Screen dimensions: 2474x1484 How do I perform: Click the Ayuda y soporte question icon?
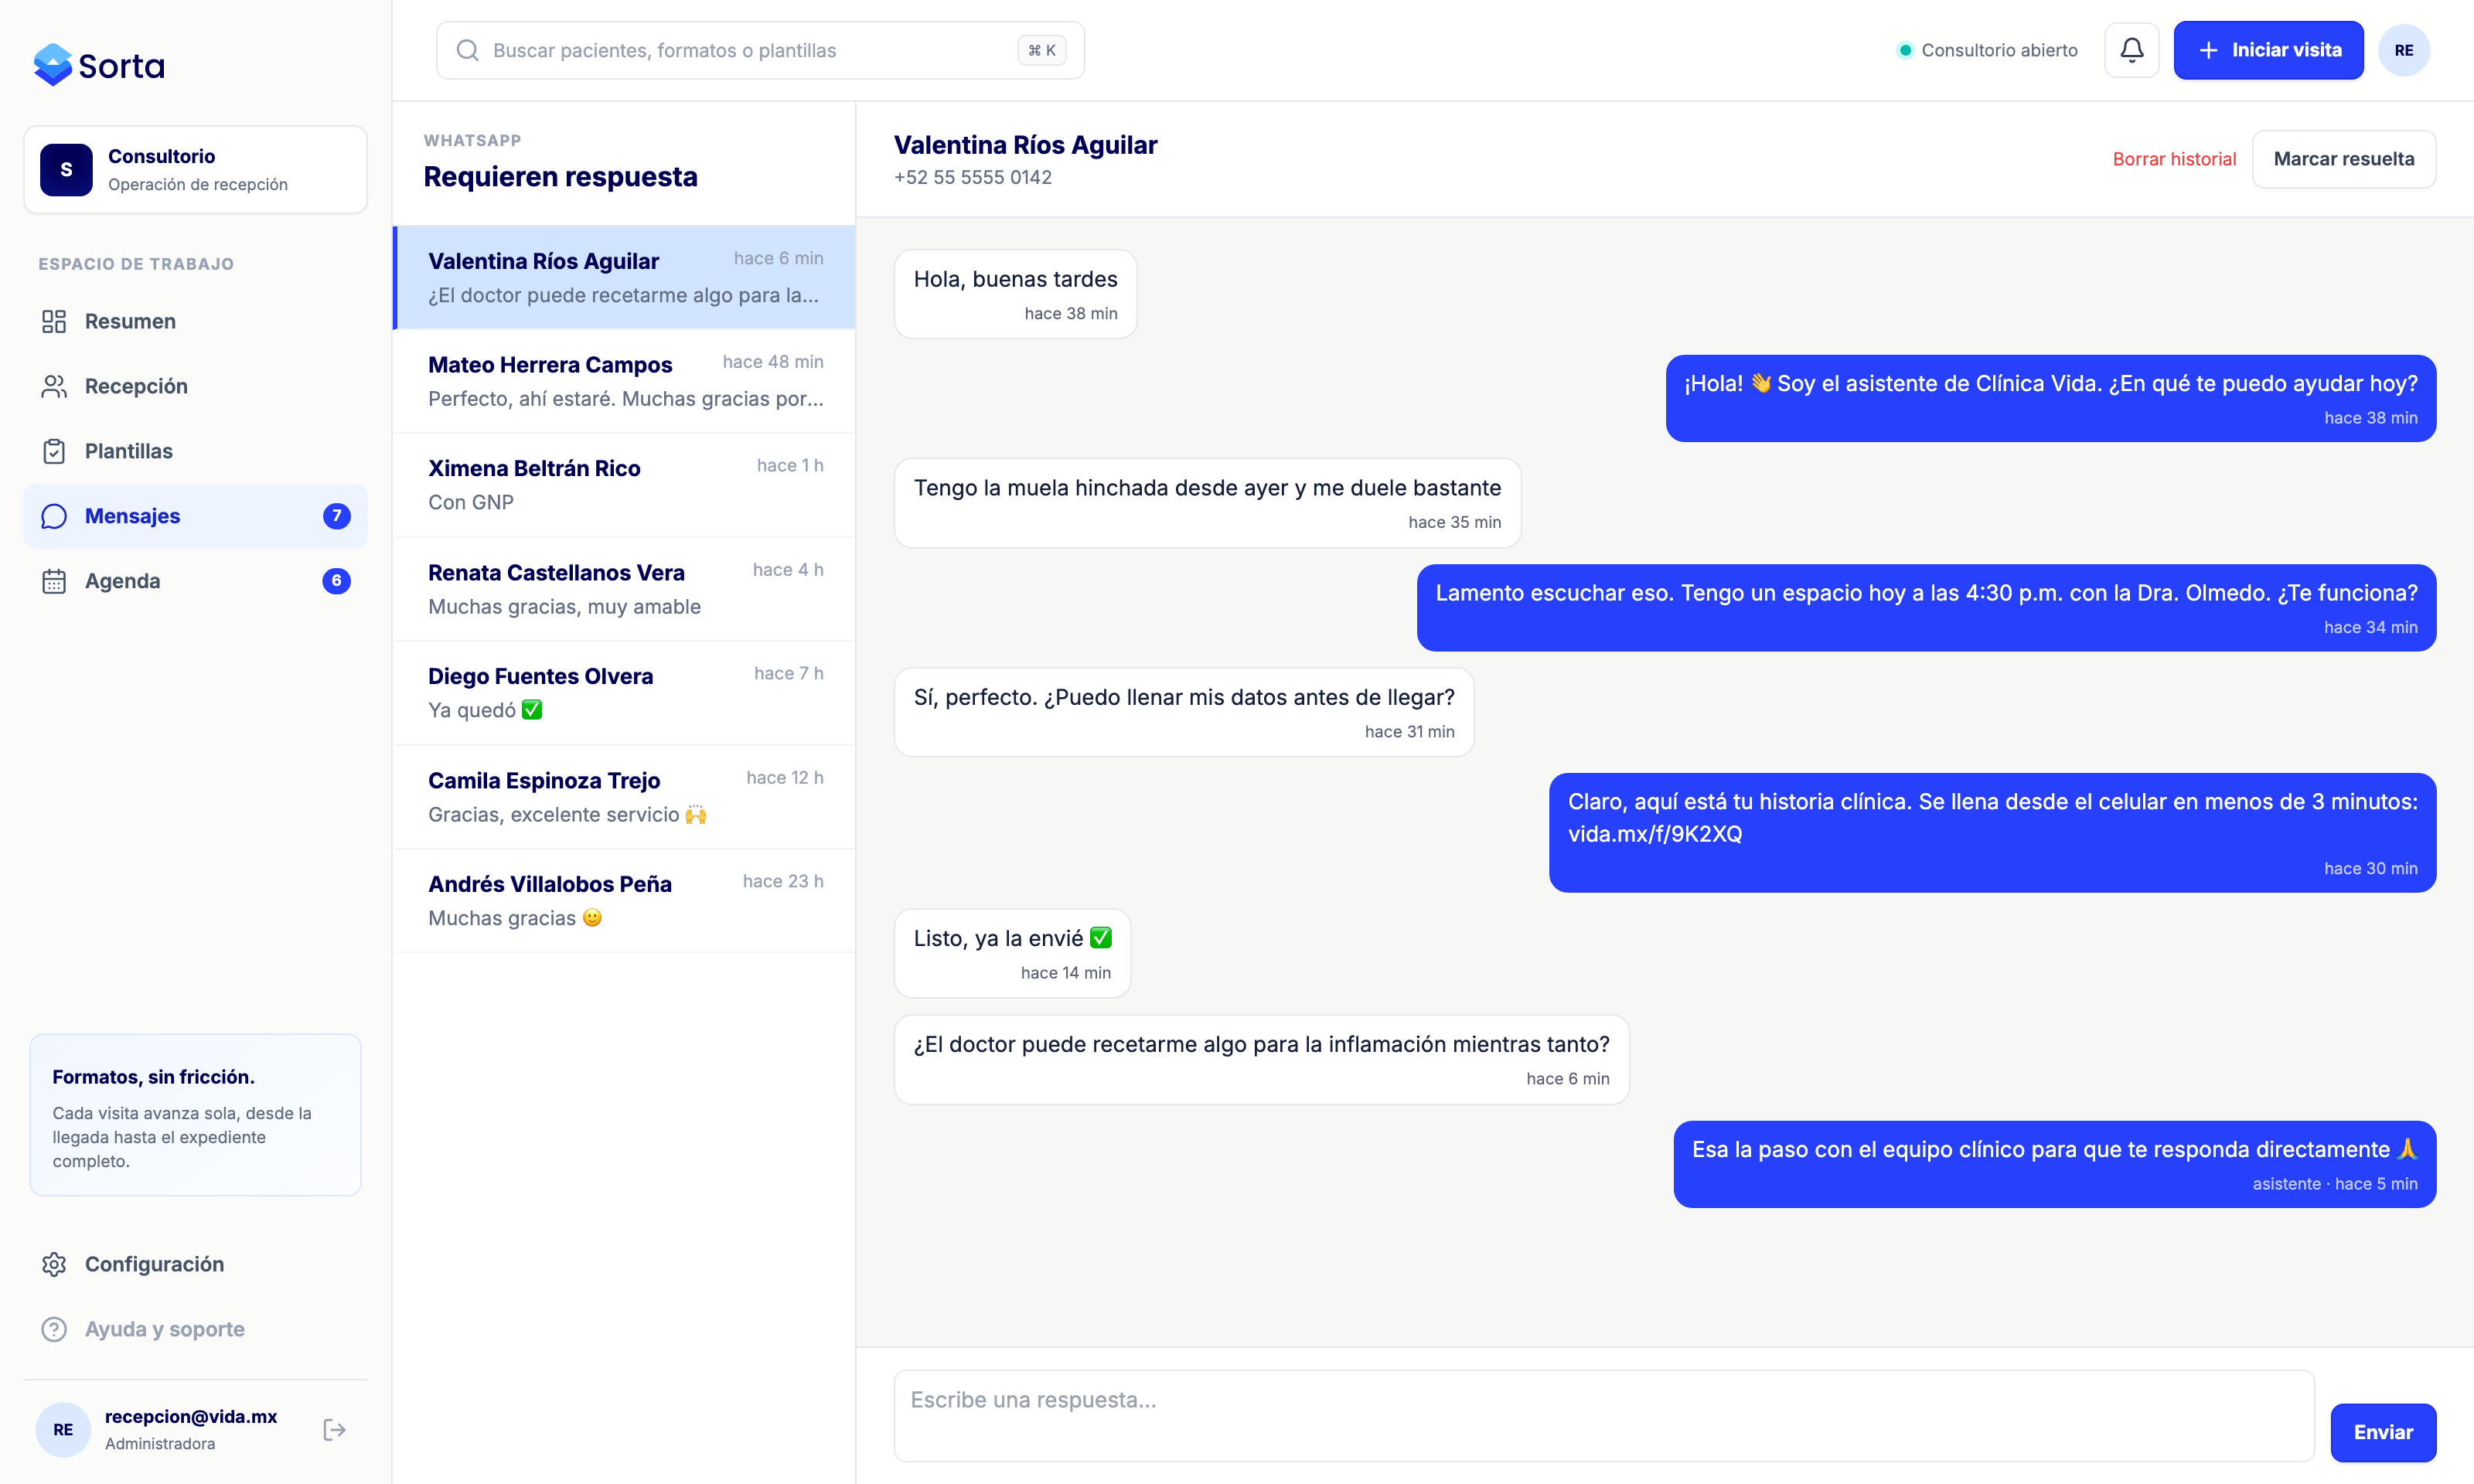(54, 1329)
